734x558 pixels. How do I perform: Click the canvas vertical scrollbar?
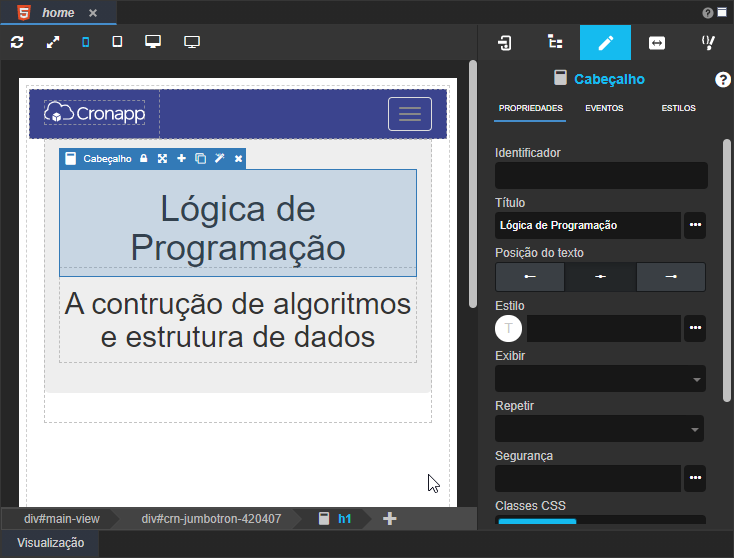point(473,184)
